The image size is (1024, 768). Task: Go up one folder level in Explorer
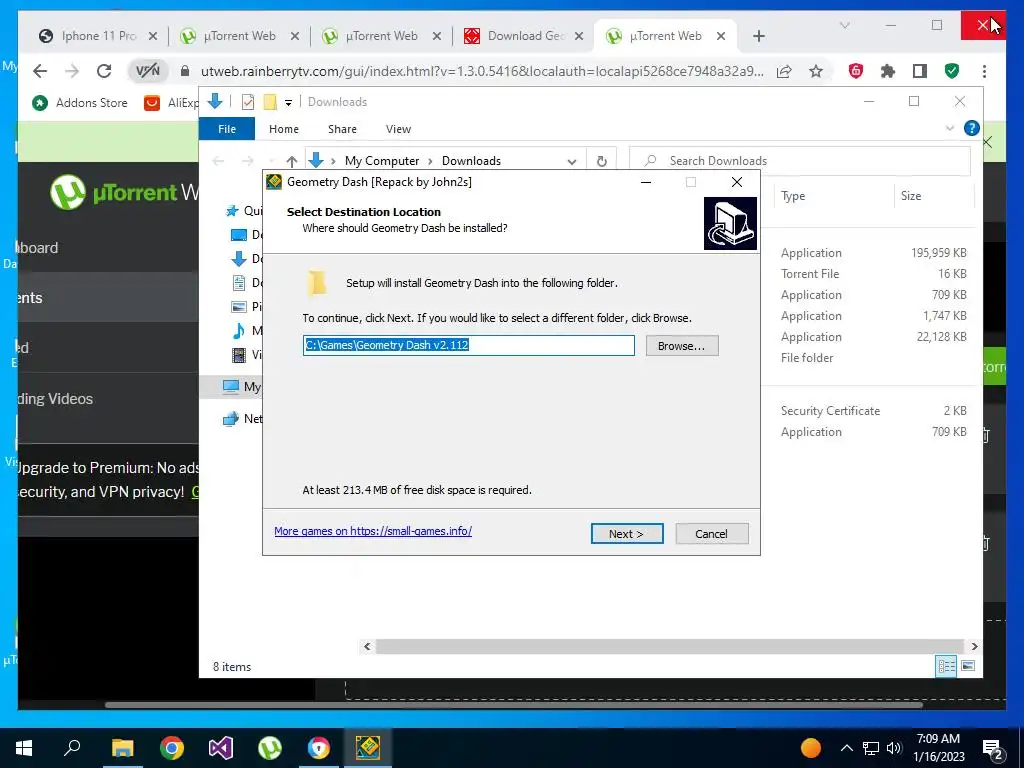pyautogui.click(x=291, y=161)
